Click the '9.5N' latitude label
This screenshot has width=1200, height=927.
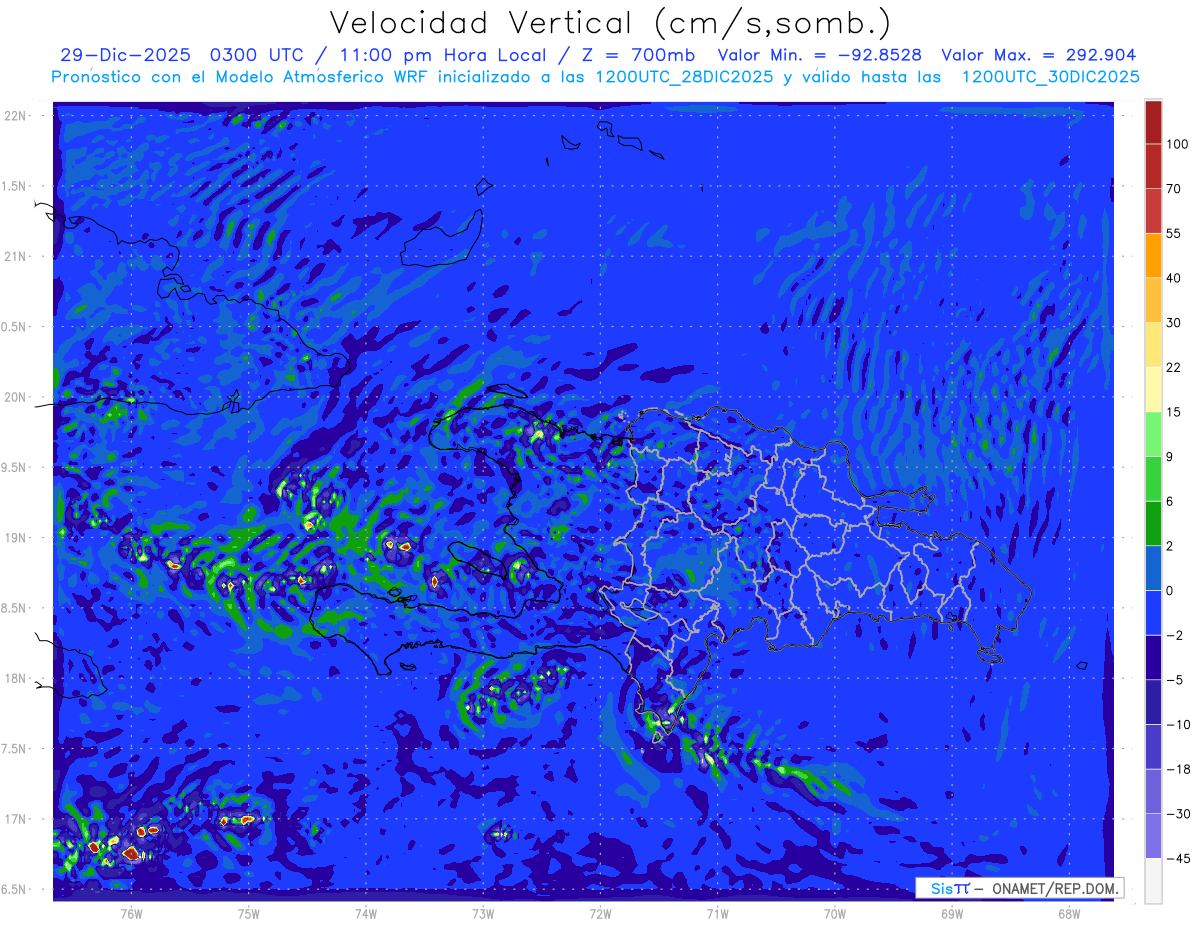pos(15,467)
